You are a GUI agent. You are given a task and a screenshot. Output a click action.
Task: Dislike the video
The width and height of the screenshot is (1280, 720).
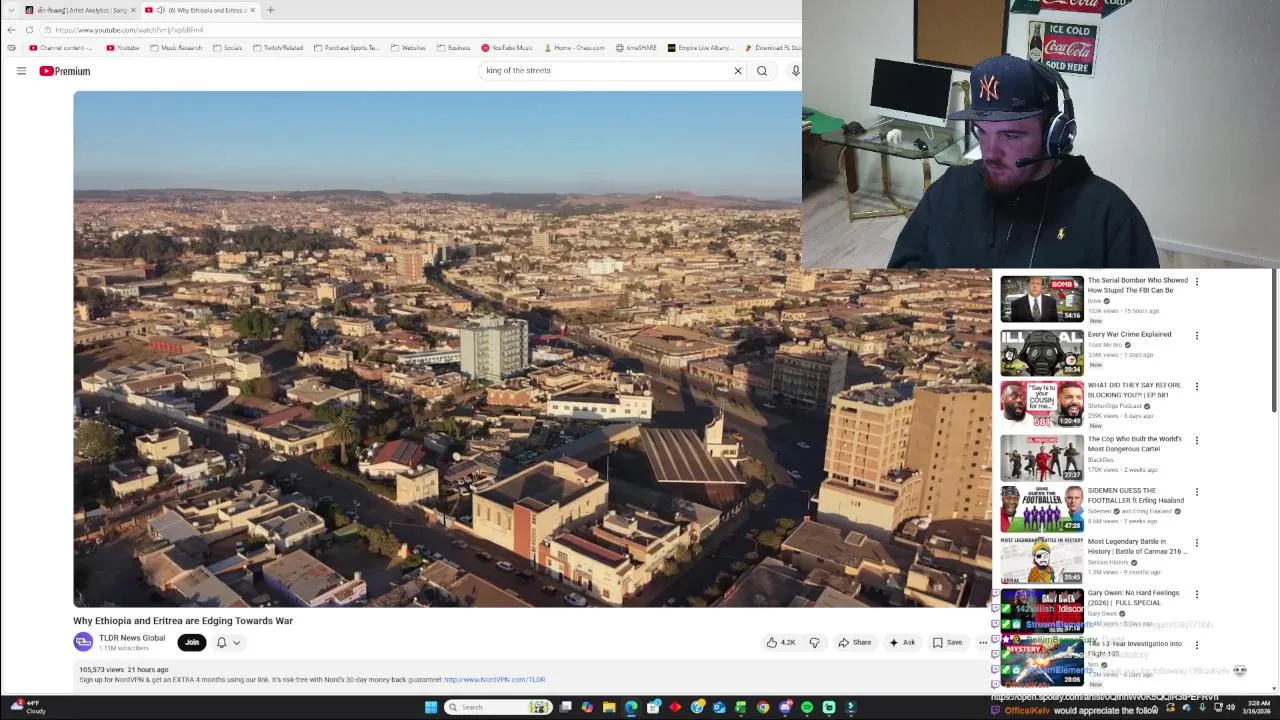coord(814,642)
